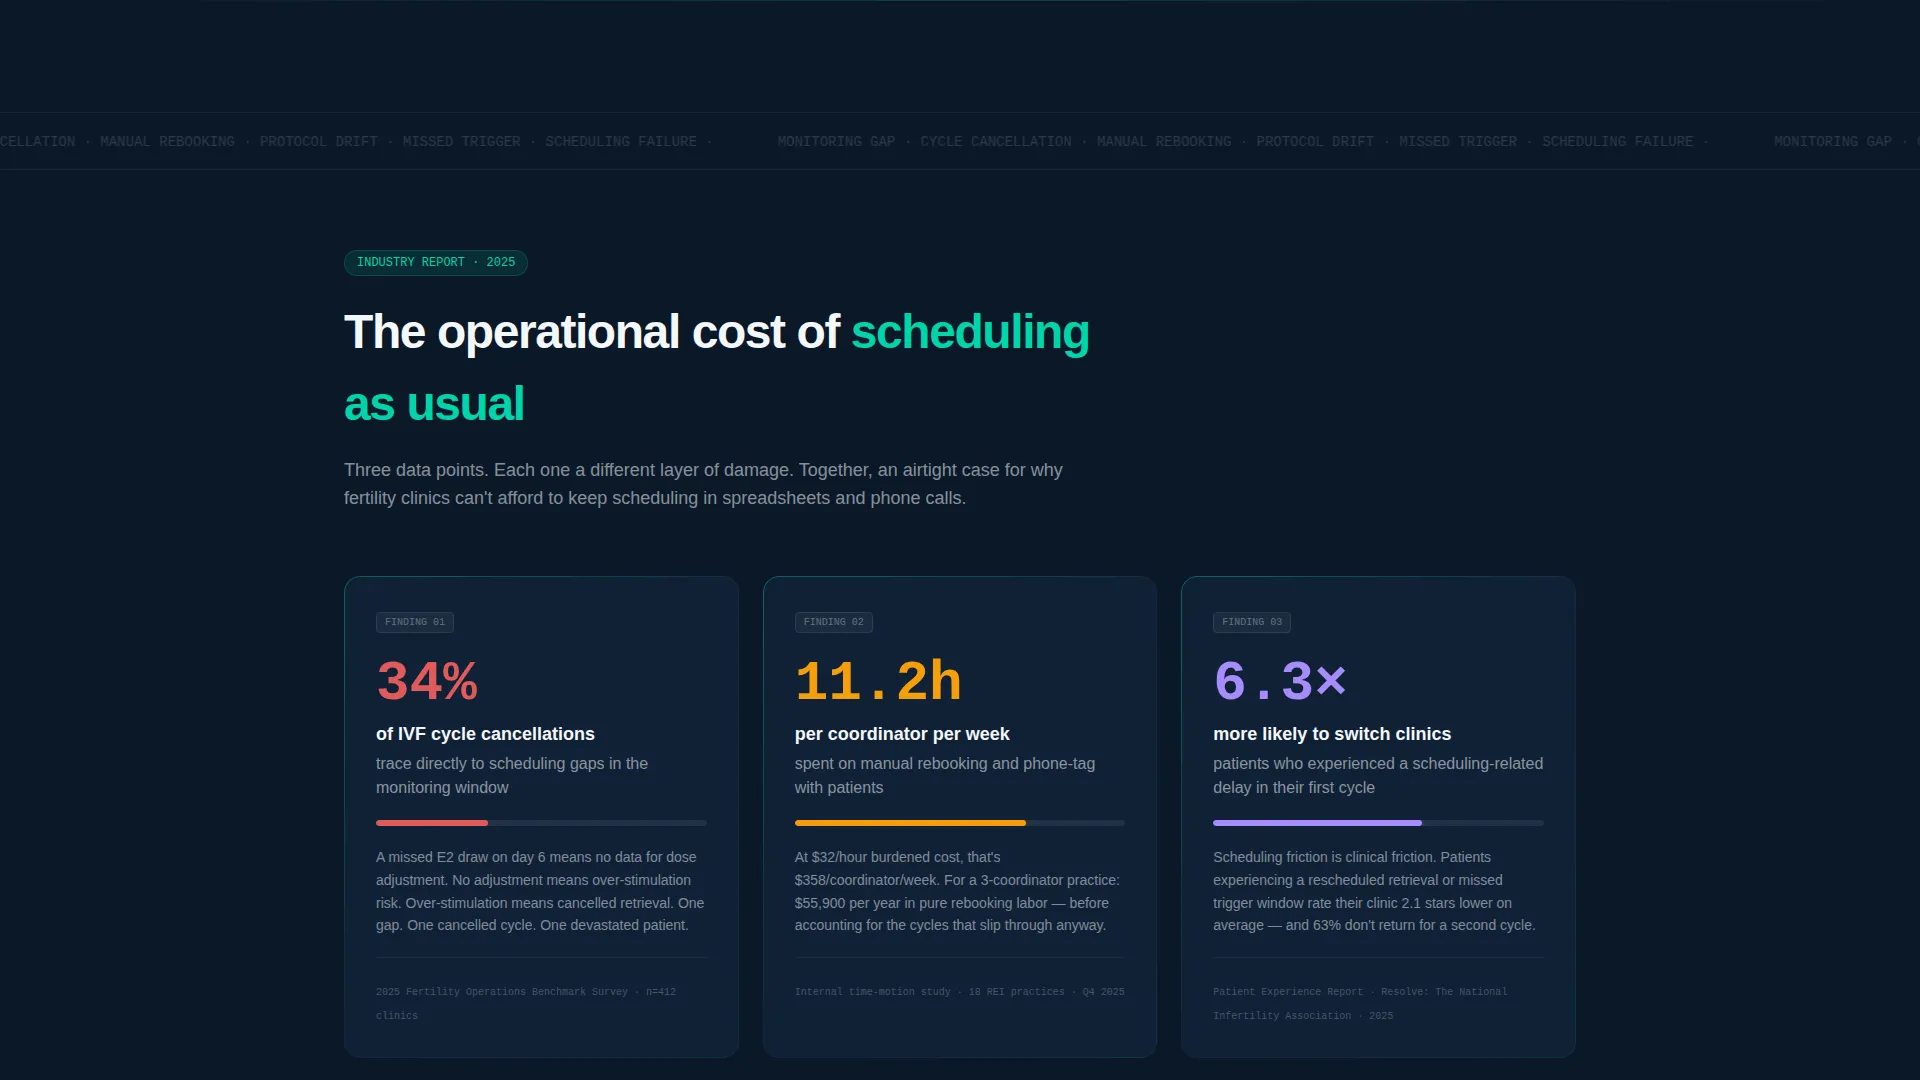The image size is (1920, 1080).
Task: Click 'of IVF cycle cancellations' label
Action: click(x=485, y=734)
